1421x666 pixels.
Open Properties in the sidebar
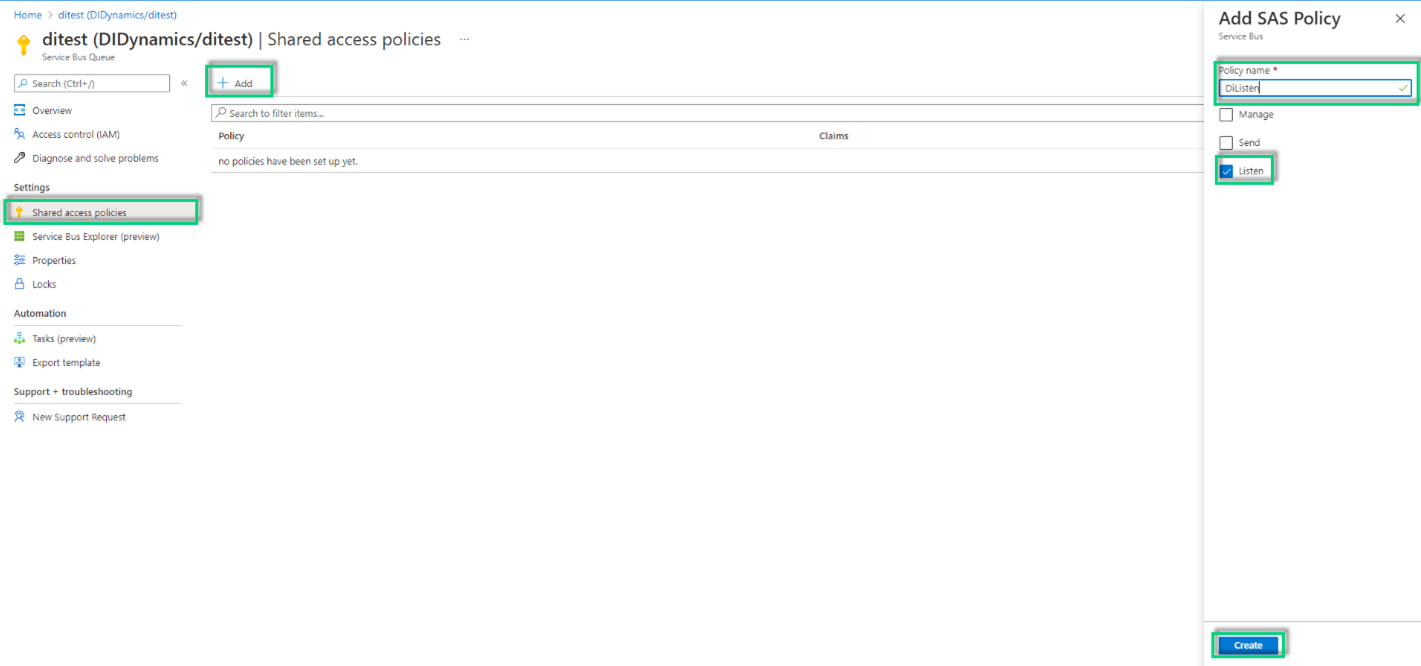point(54,261)
